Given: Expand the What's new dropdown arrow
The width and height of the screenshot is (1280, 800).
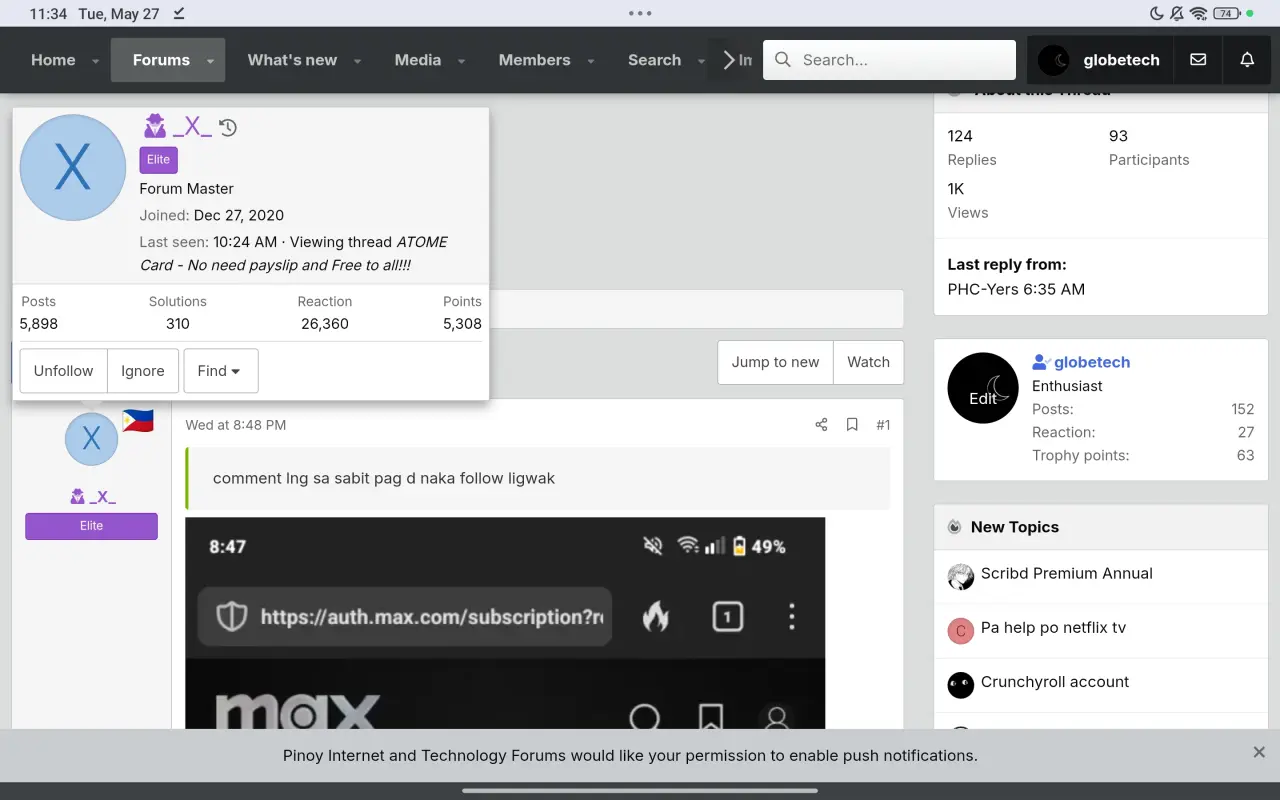Looking at the screenshot, I should point(357,61).
